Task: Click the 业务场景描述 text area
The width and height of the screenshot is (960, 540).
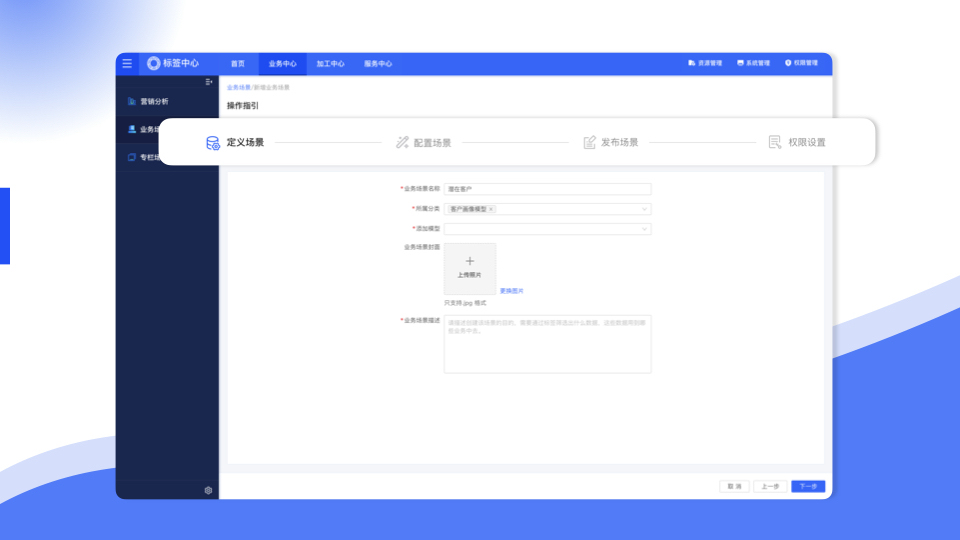Action: tap(547, 344)
